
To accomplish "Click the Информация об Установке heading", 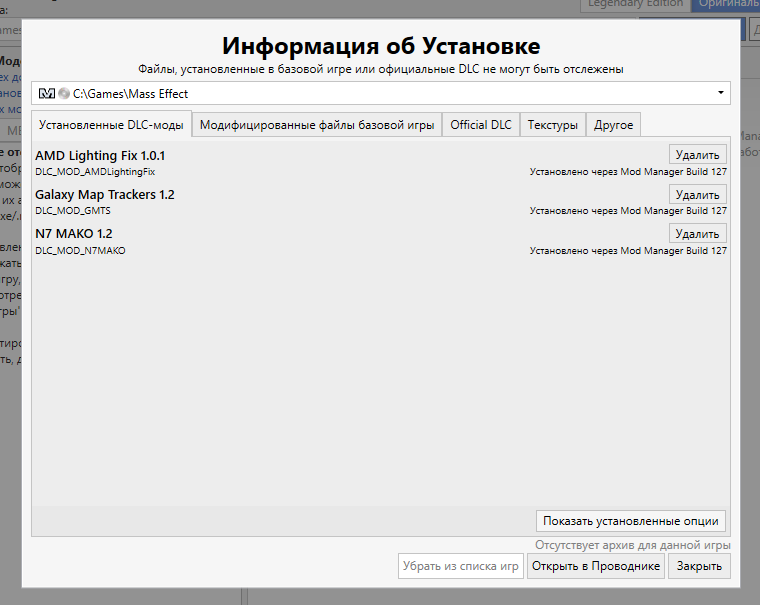I will pos(381,46).
